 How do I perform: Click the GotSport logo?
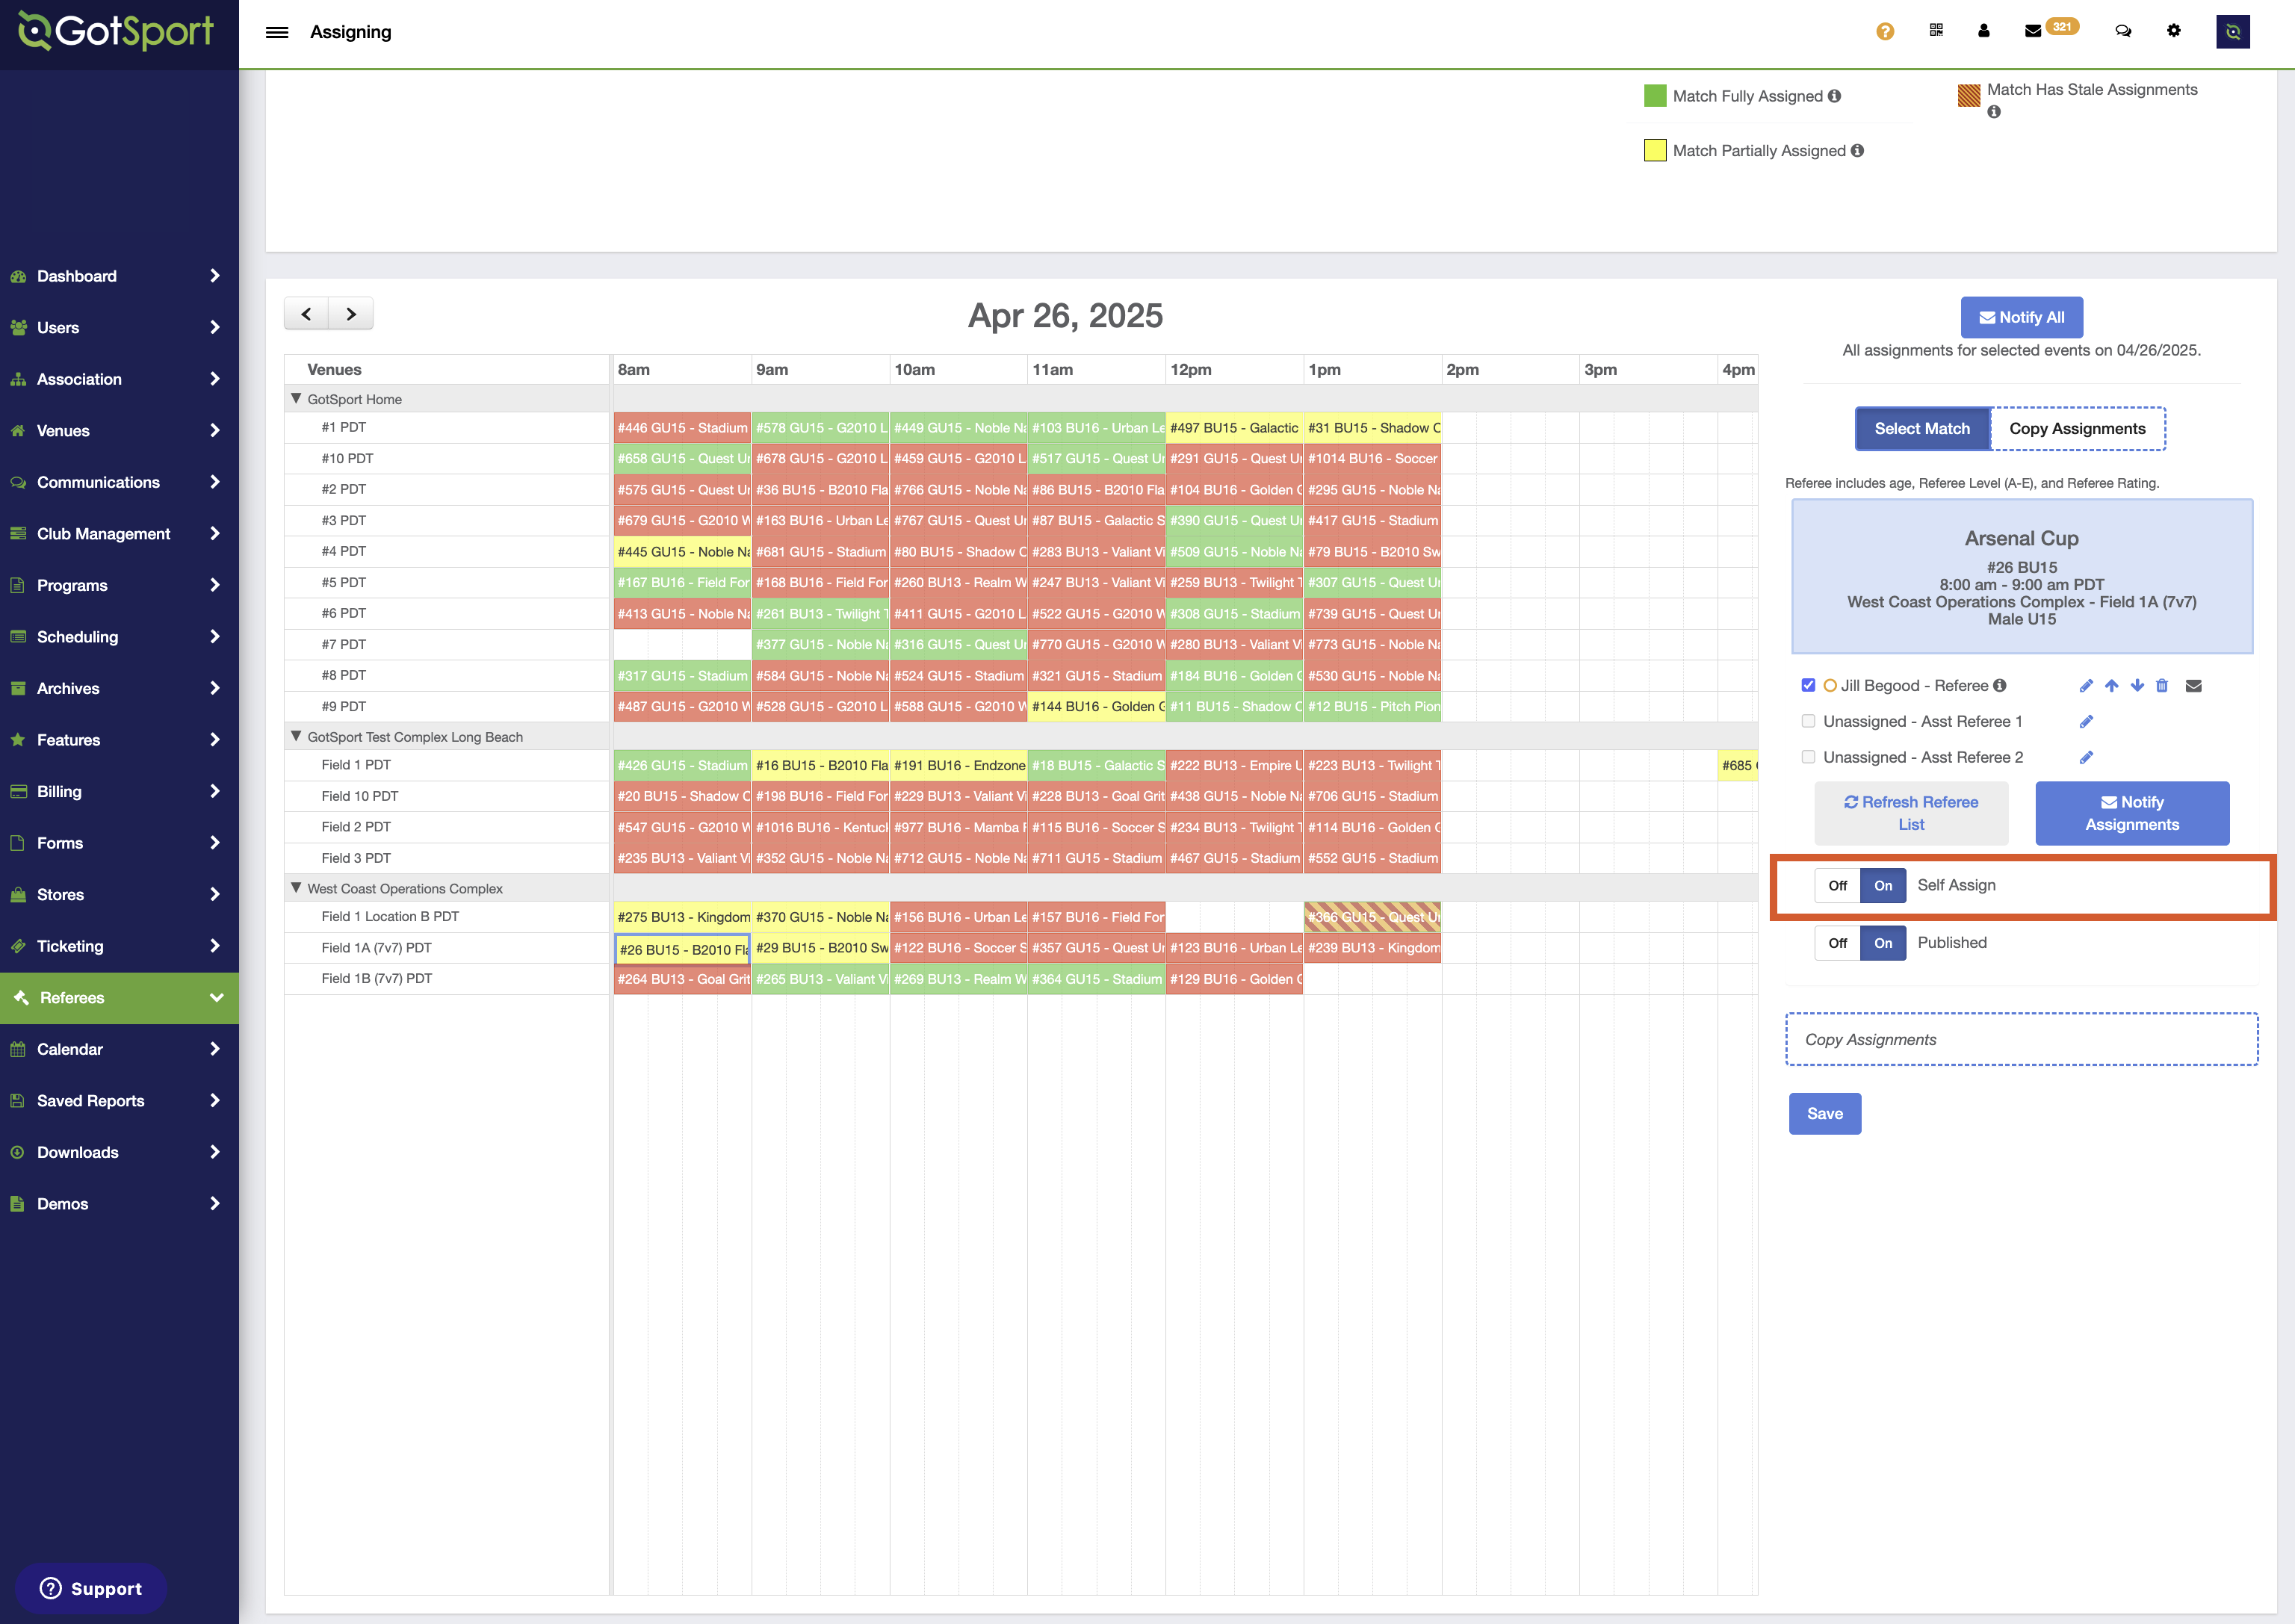click(116, 31)
